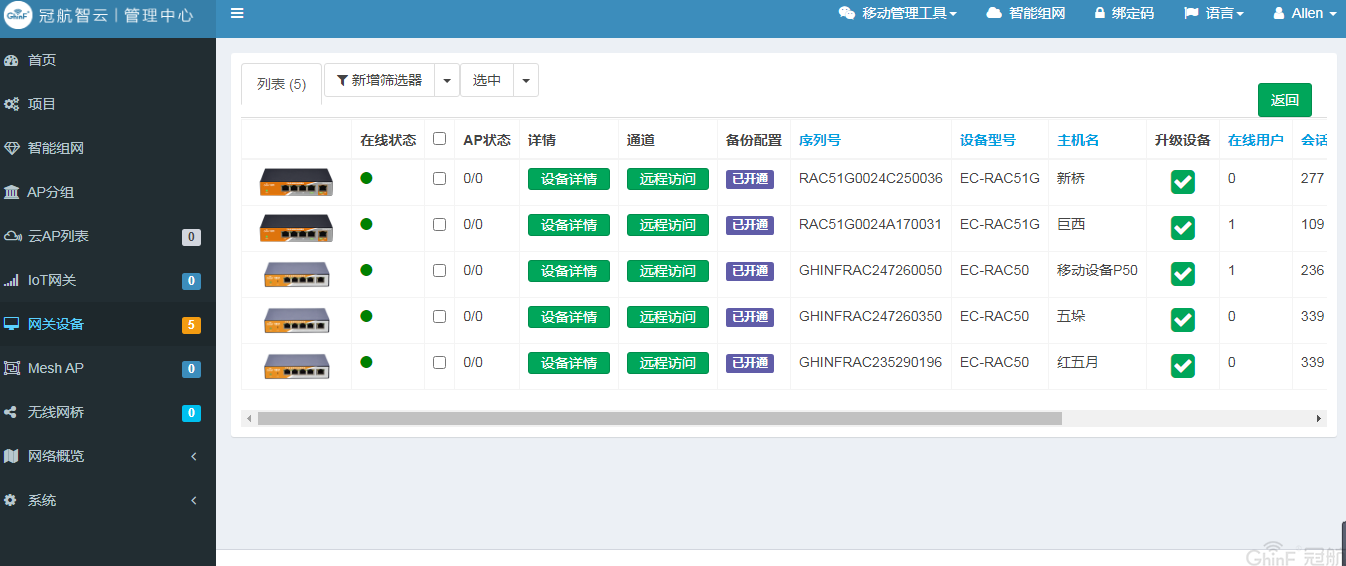Click 已开通 badge for 移动设备P50

point(750,271)
